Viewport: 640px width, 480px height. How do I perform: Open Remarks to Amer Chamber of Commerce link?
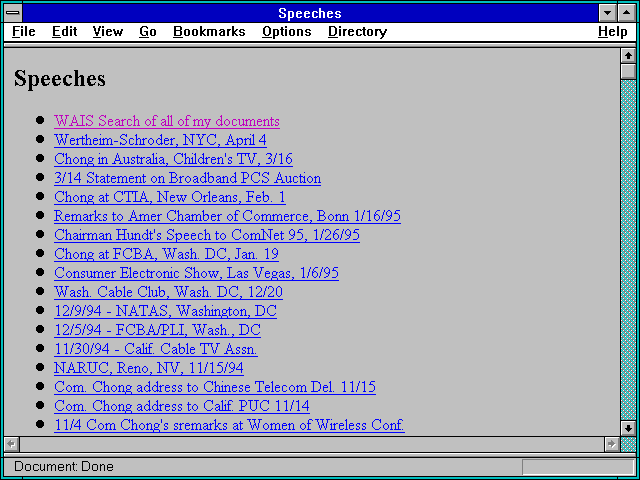coord(227,216)
